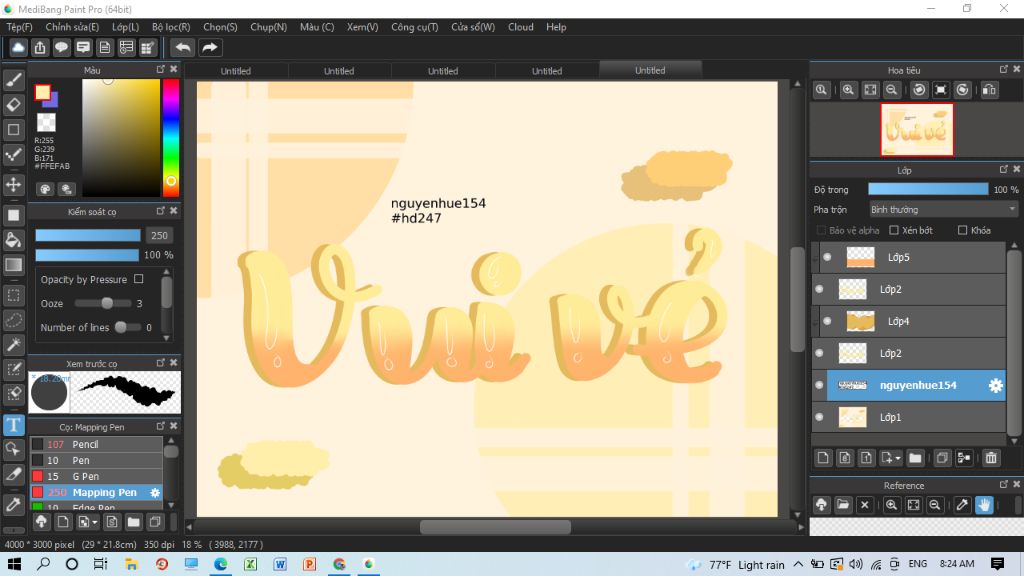The height and width of the screenshot is (576, 1024).
Task: Click the Undo arrow button
Action: click(x=183, y=48)
